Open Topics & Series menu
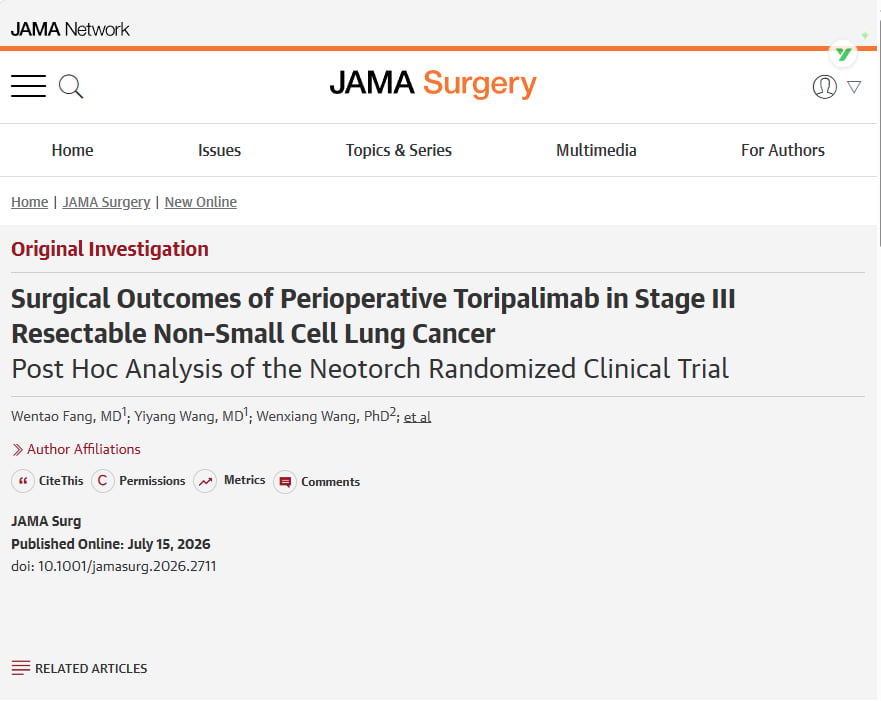 pos(398,151)
